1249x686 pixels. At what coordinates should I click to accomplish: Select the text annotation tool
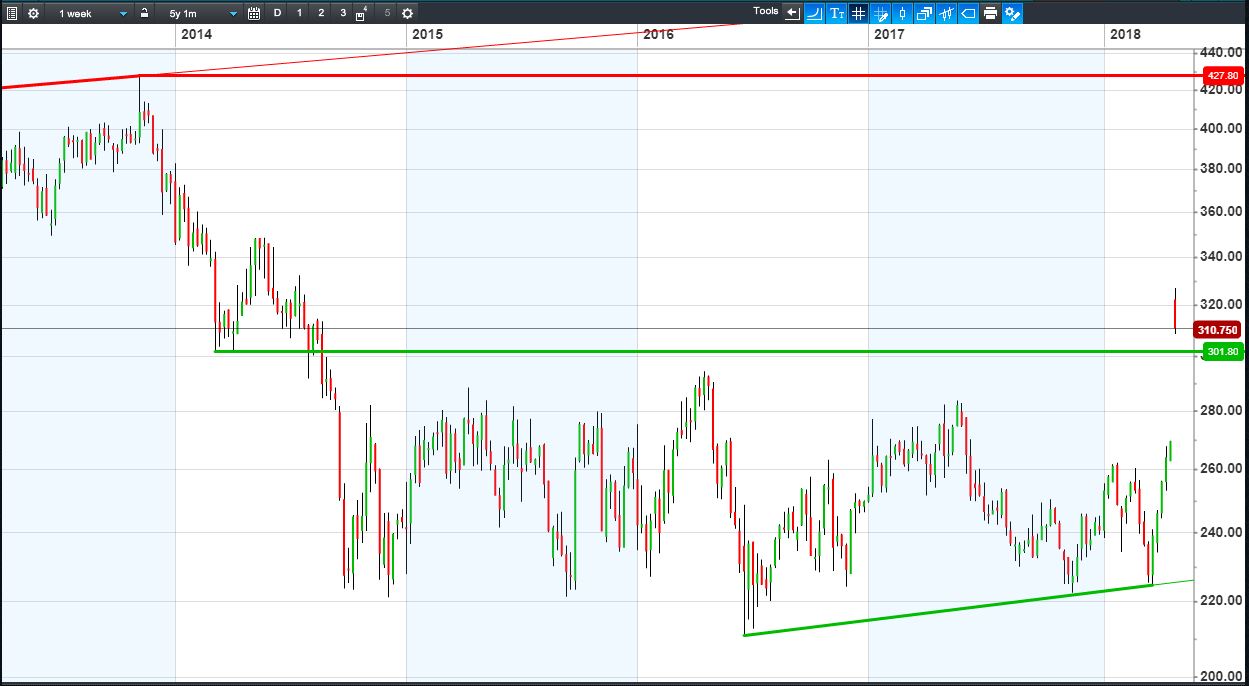coord(836,13)
